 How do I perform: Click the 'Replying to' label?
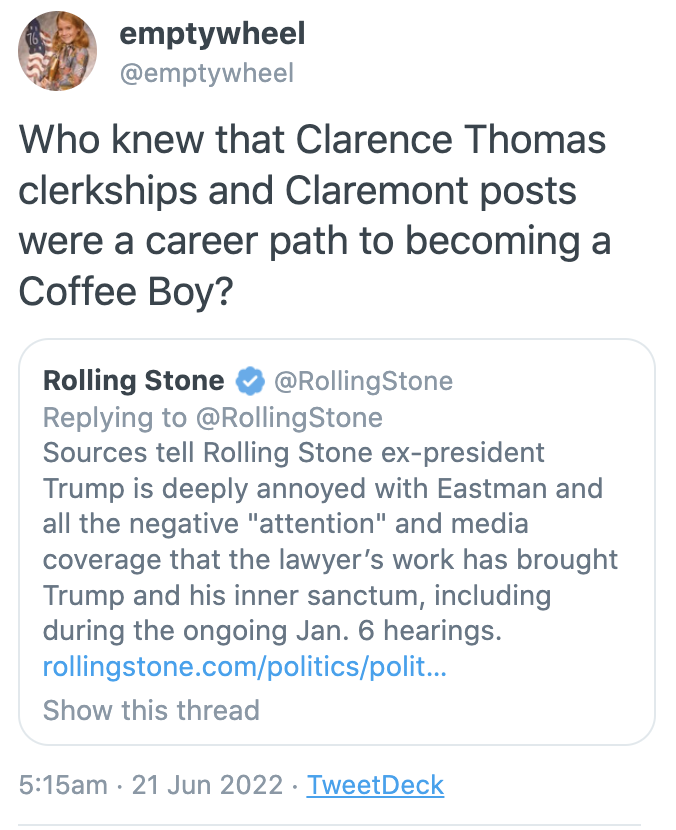115,417
